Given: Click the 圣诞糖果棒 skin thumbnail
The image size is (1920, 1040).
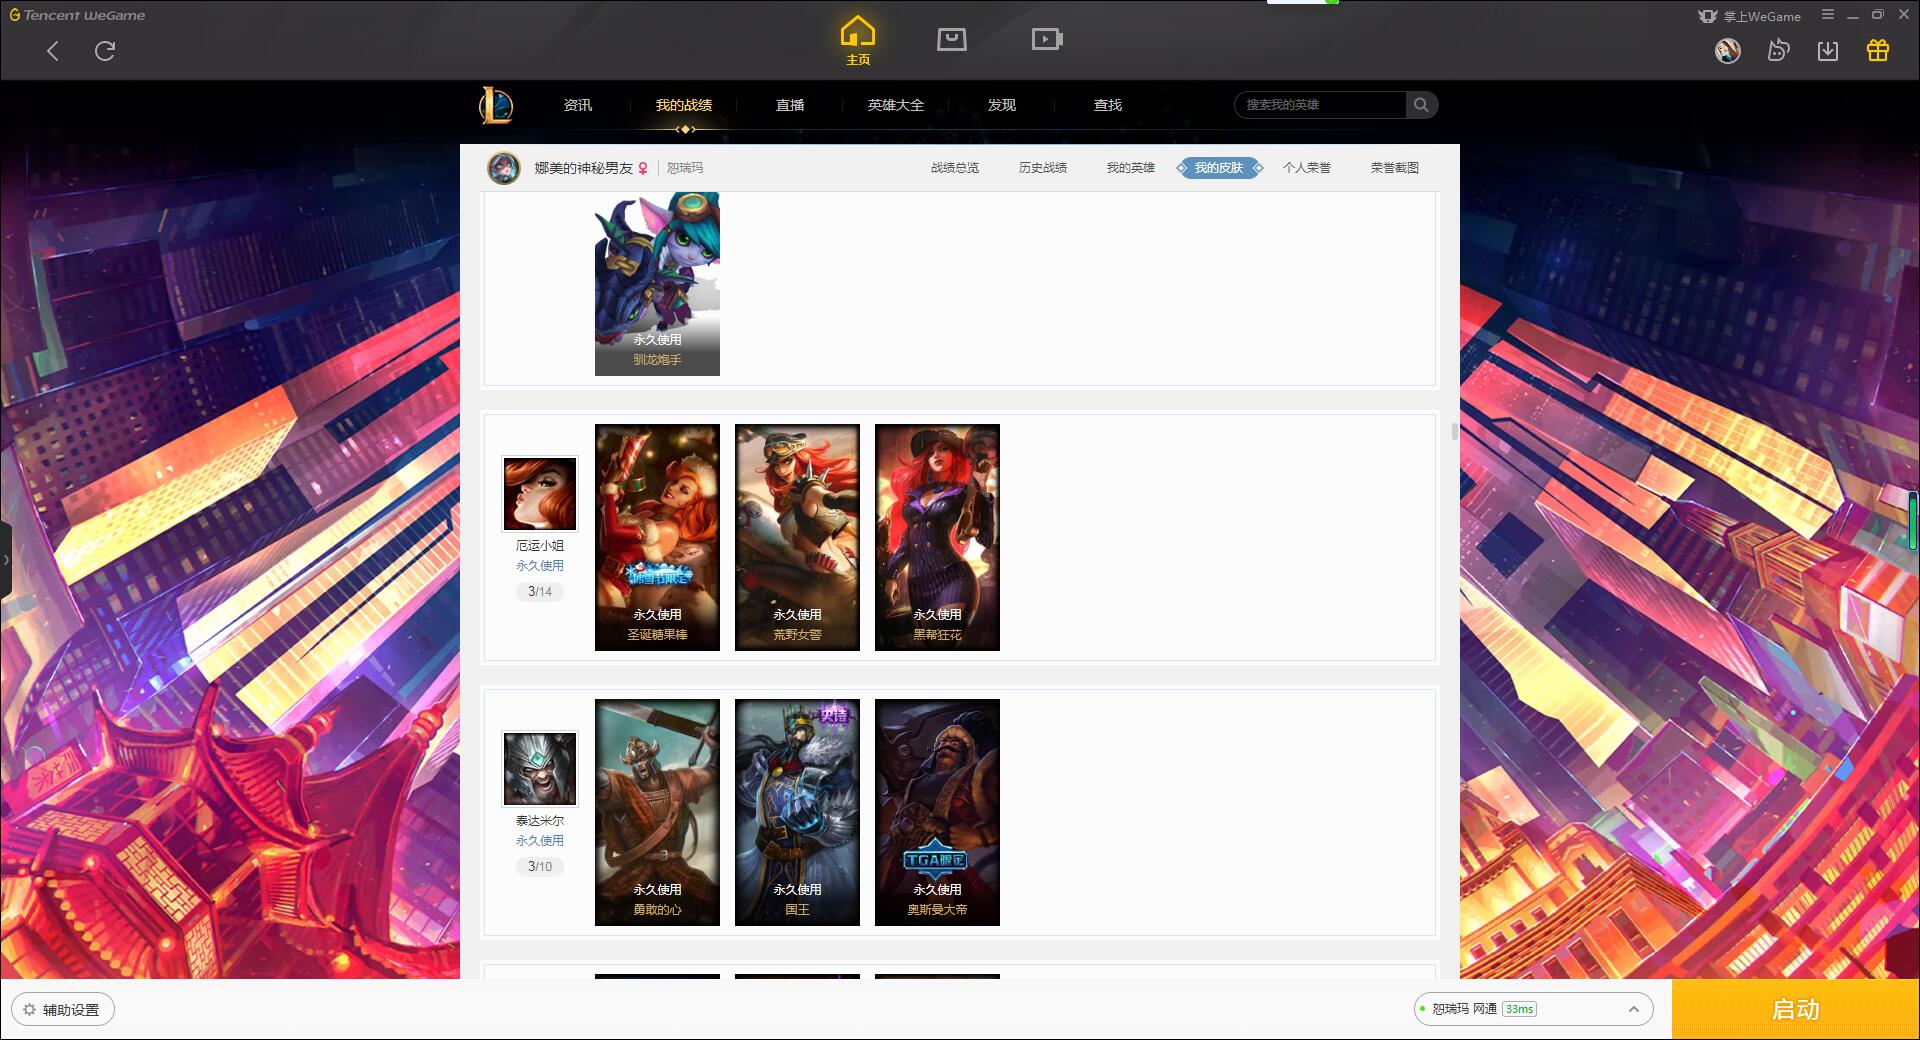Looking at the screenshot, I should pyautogui.click(x=657, y=537).
